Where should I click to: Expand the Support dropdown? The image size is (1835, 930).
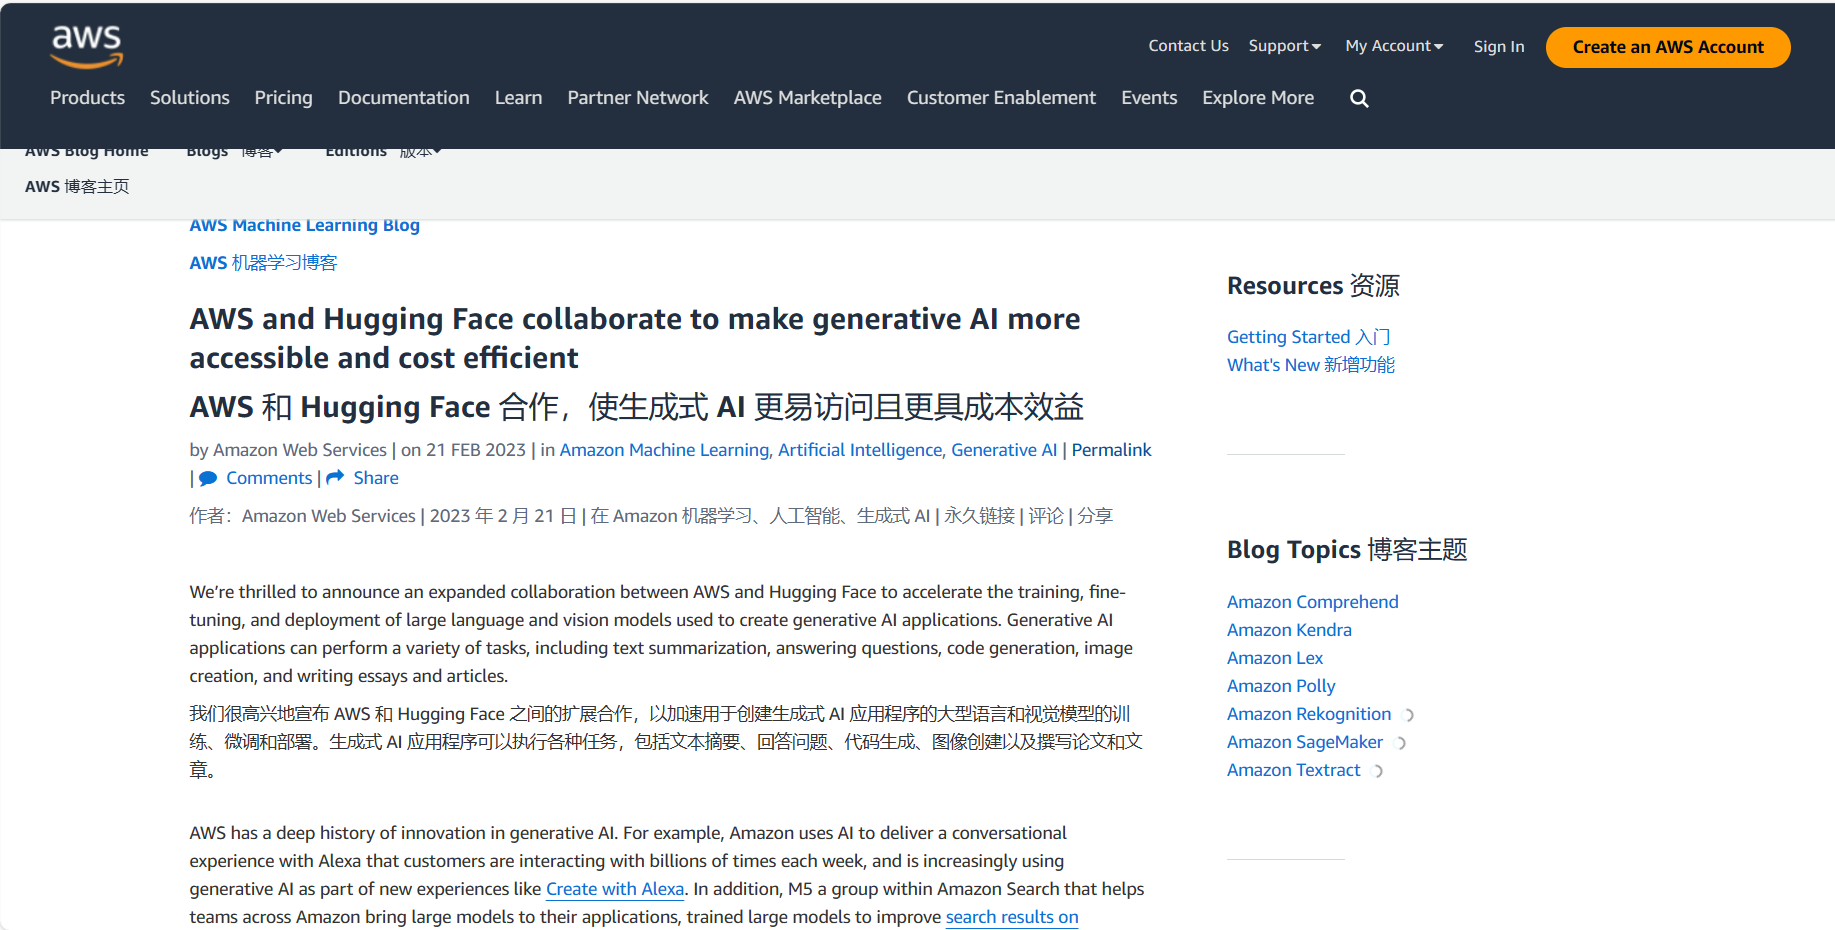[x=1285, y=46]
